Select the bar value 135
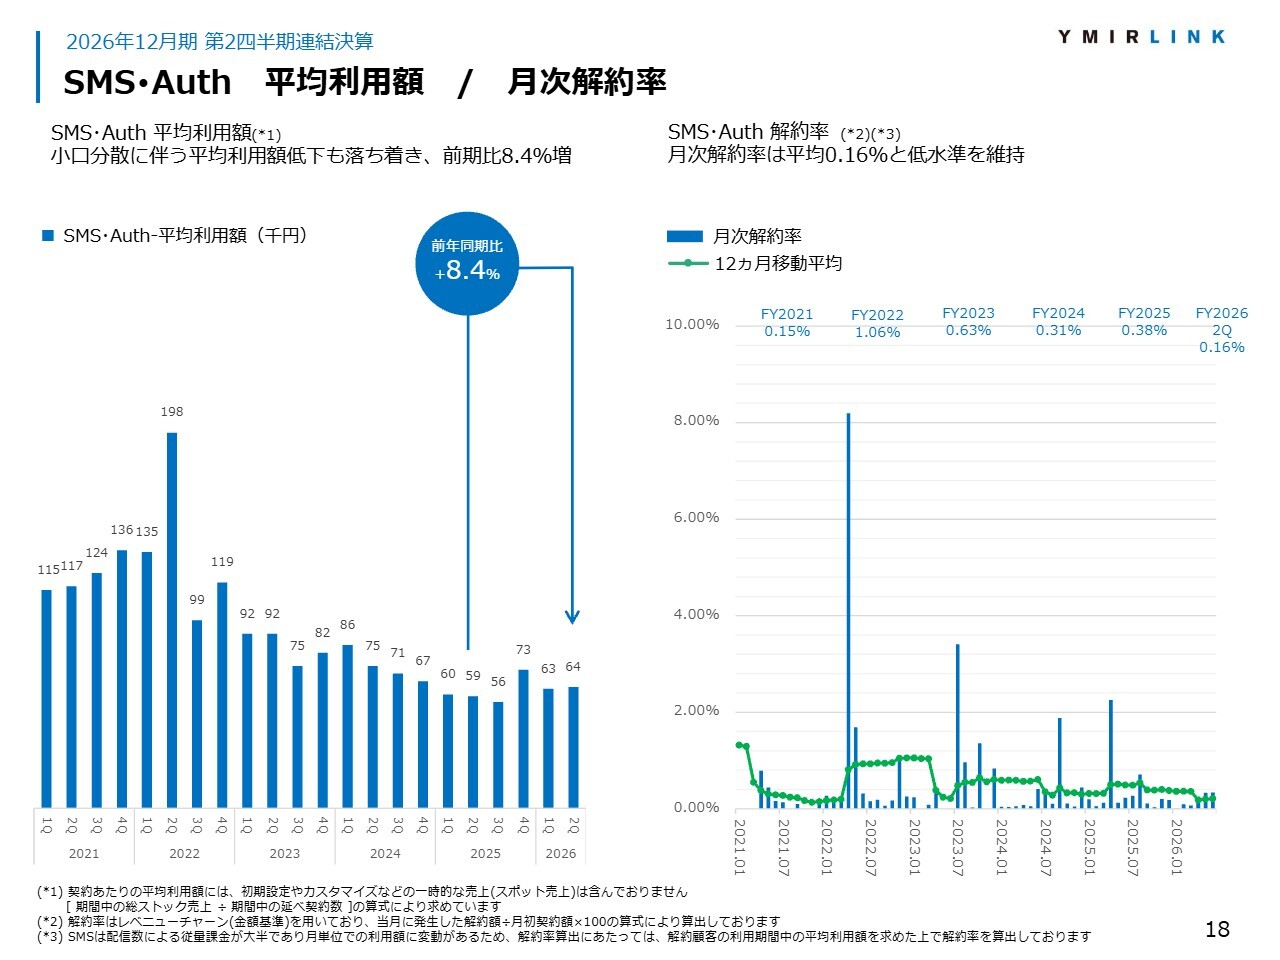This screenshot has height=960, width=1280. pyautogui.click(x=147, y=532)
